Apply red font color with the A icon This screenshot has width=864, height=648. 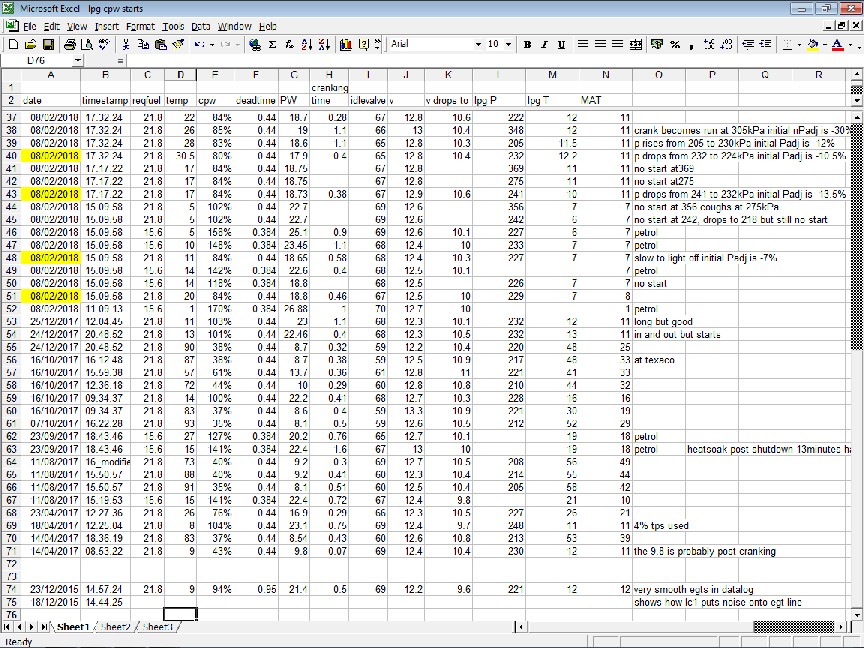[x=837, y=45]
